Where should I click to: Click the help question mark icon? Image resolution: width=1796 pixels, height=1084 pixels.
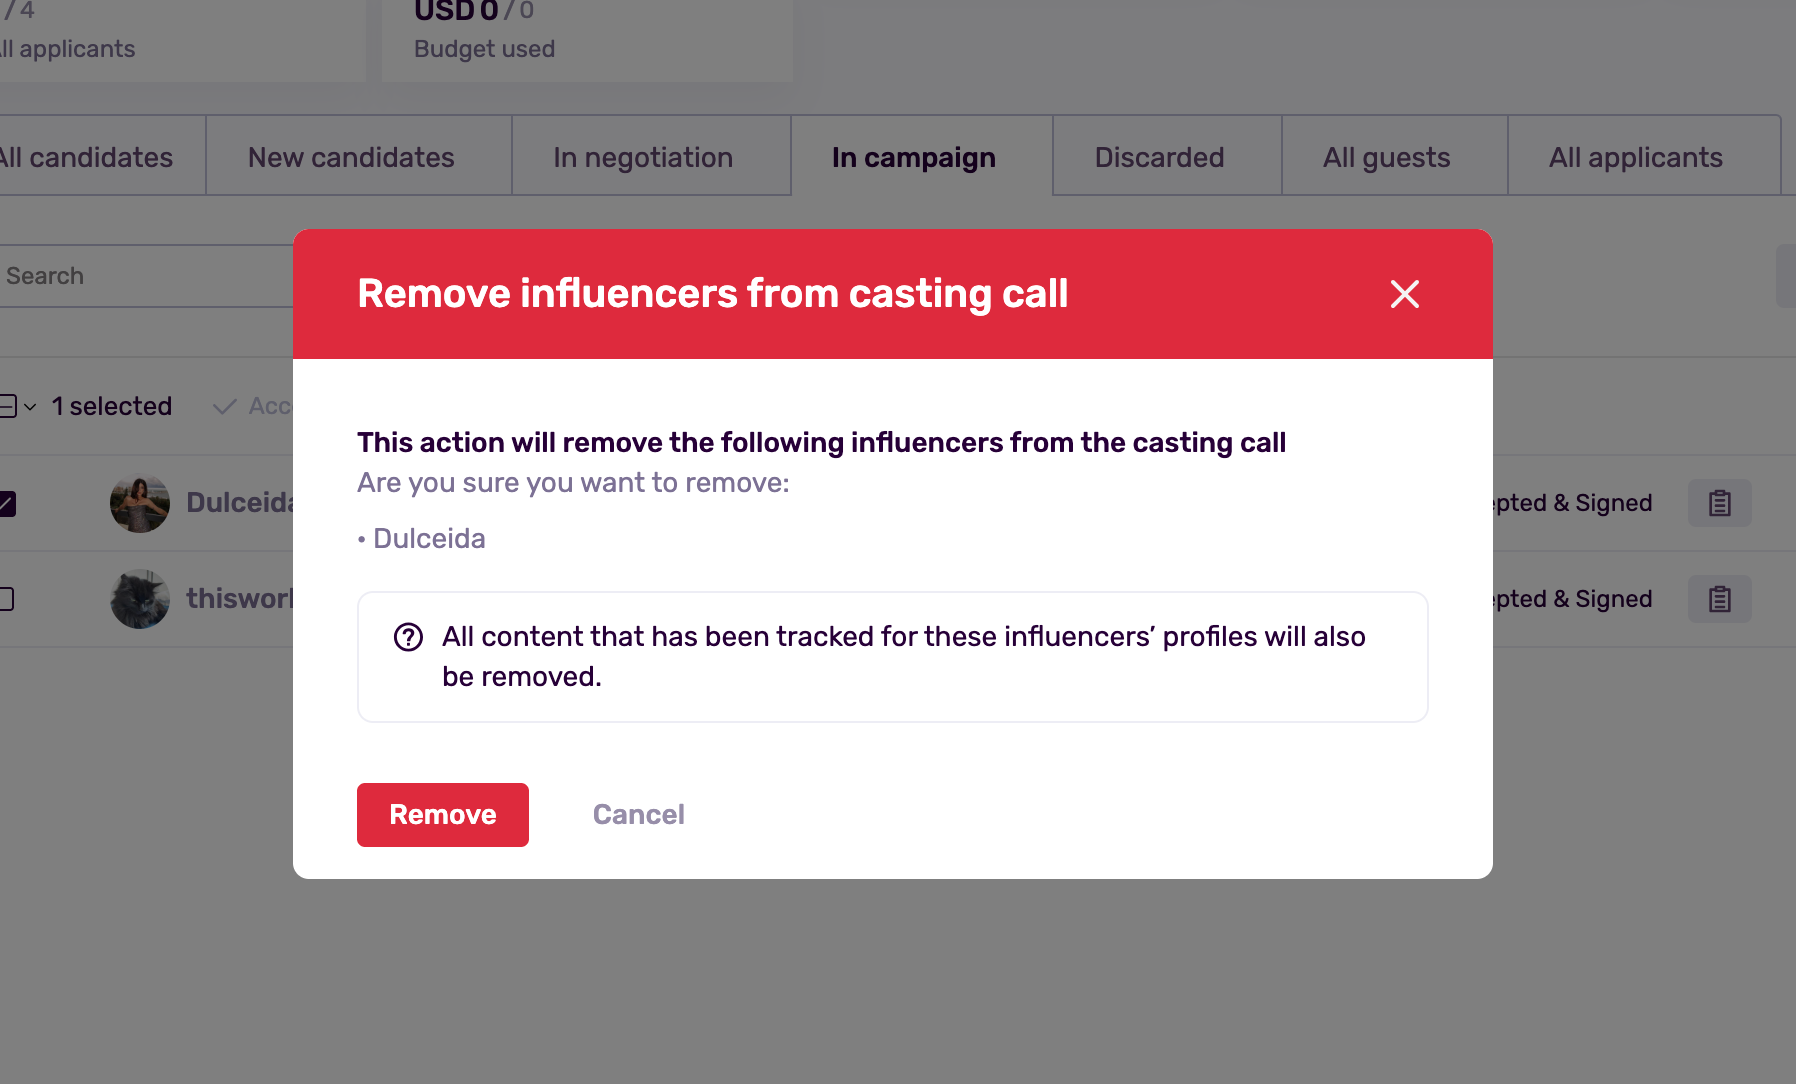(408, 637)
